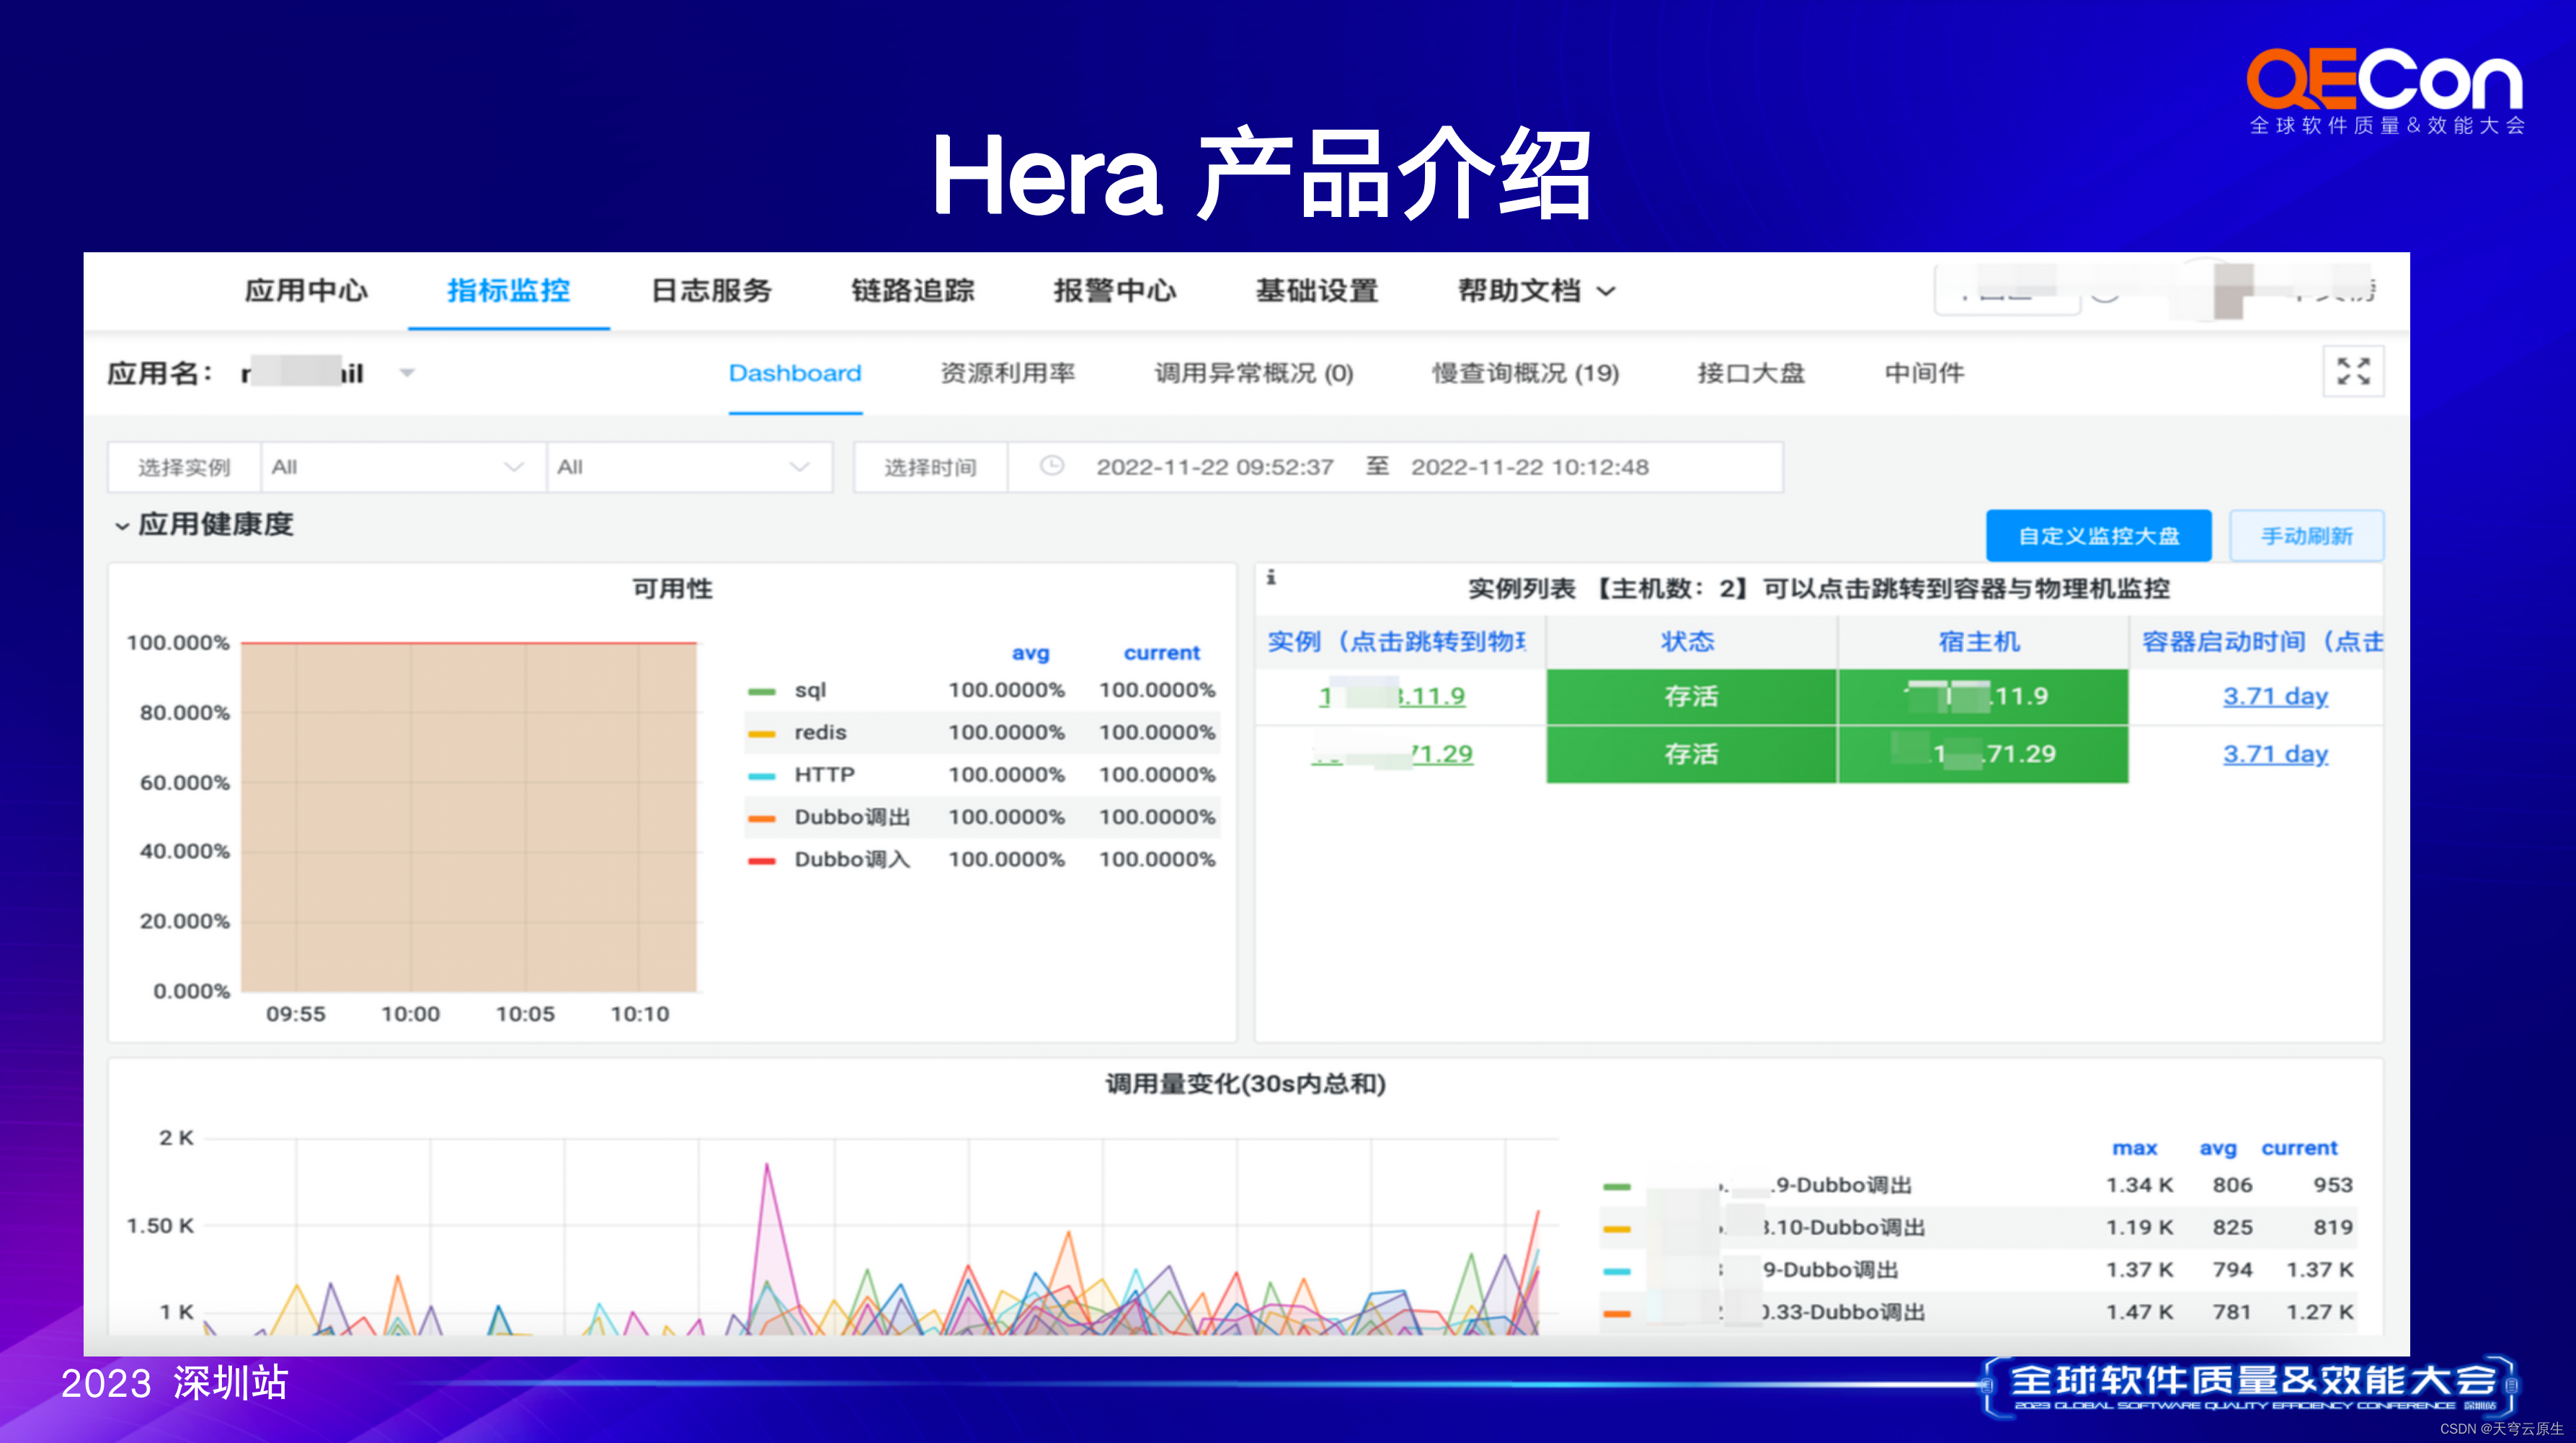Toggle the redis series in availability legend
Viewport: 2576px width, 1443px height.
(819, 733)
